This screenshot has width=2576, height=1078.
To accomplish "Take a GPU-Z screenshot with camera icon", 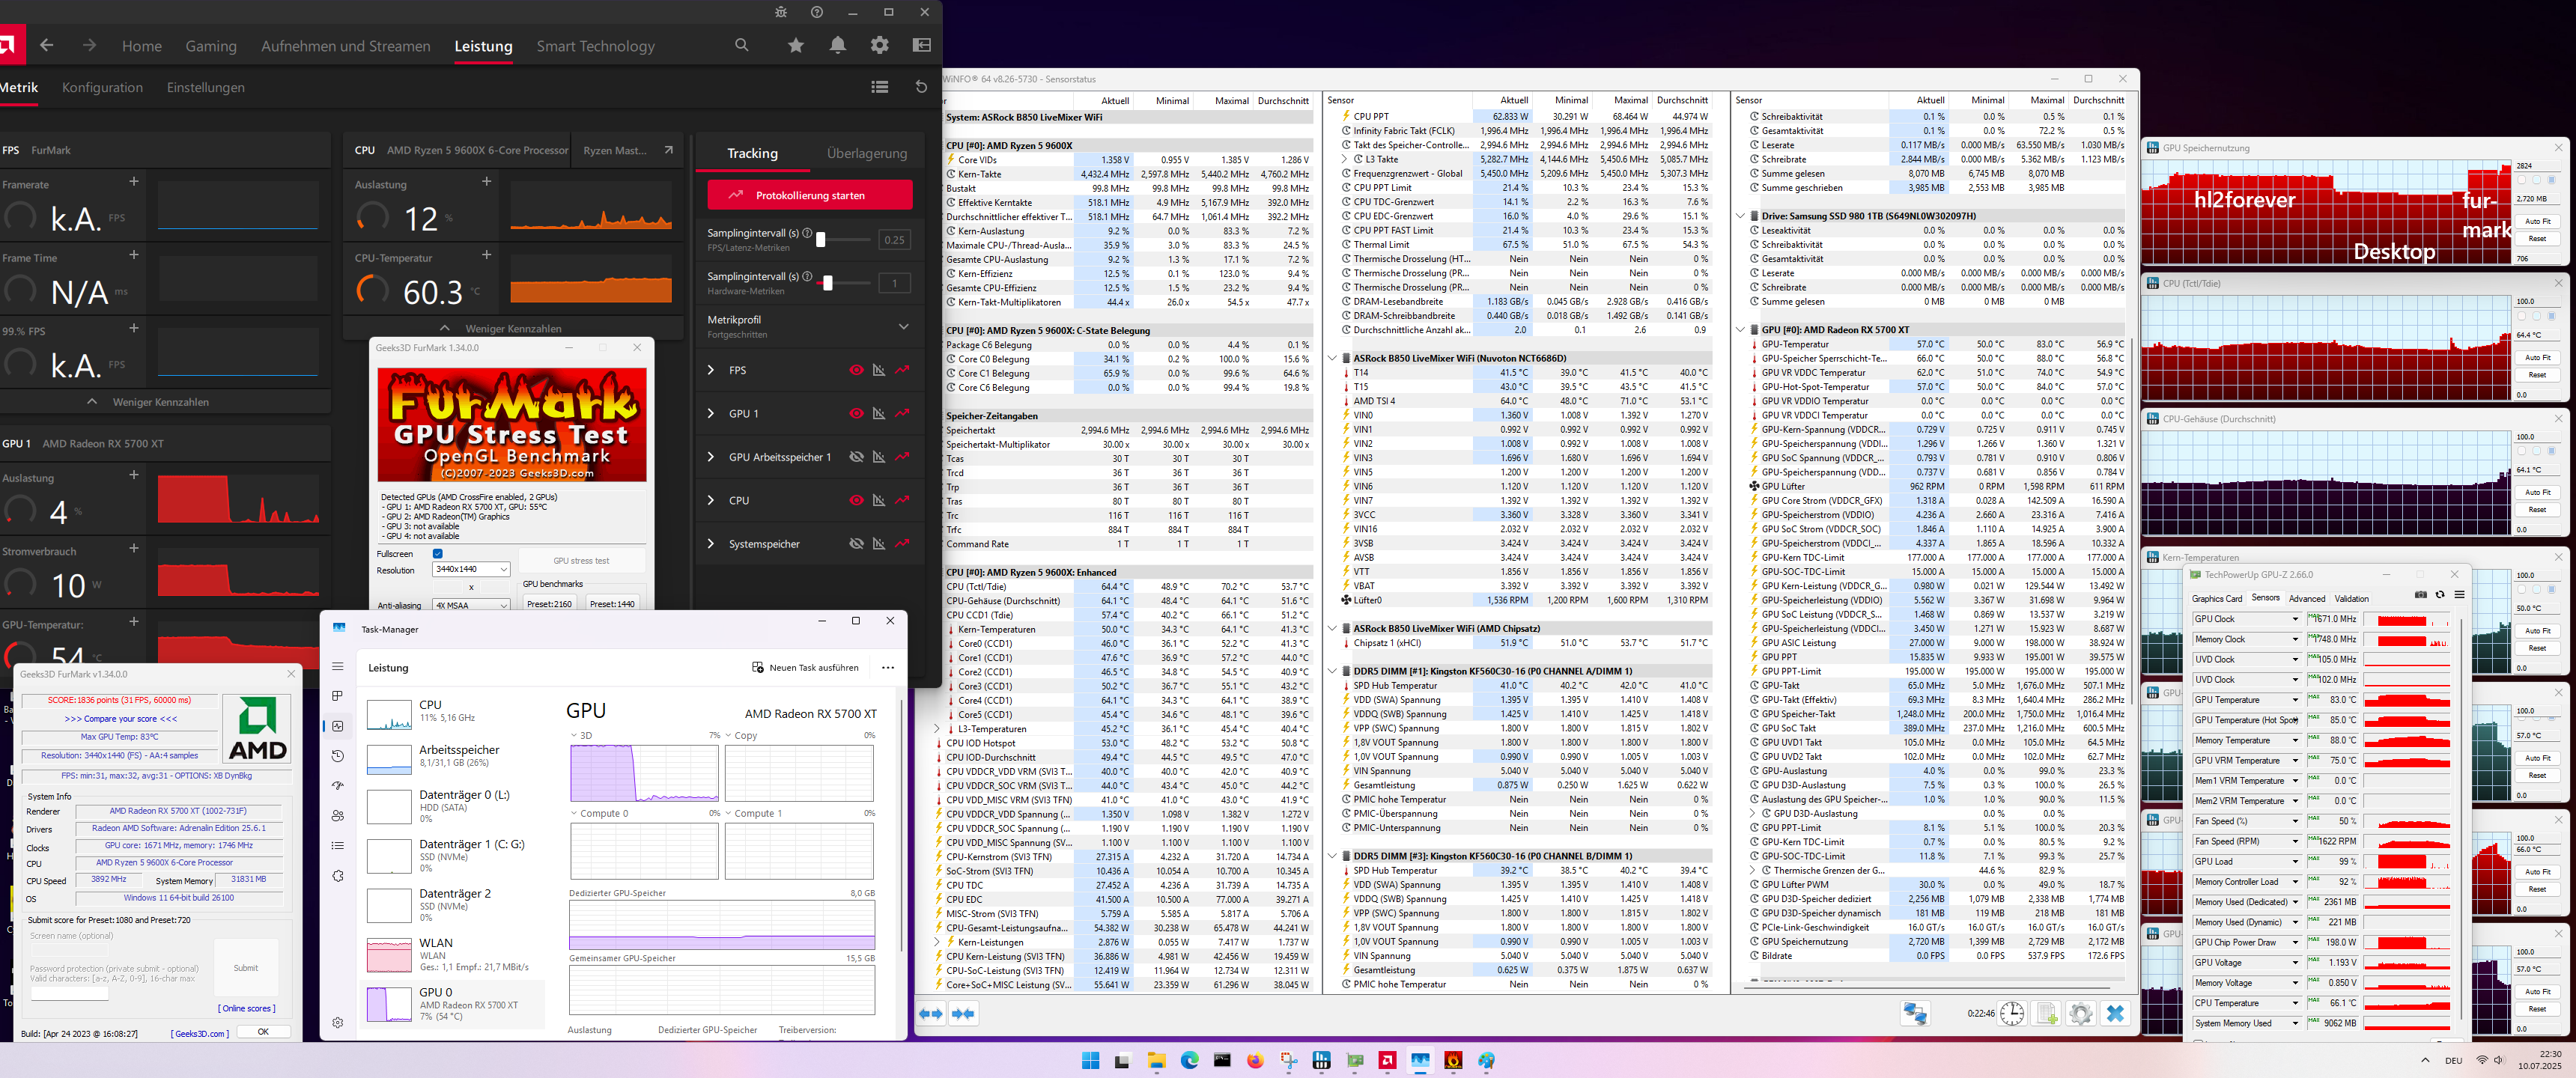I will tap(2421, 595).
